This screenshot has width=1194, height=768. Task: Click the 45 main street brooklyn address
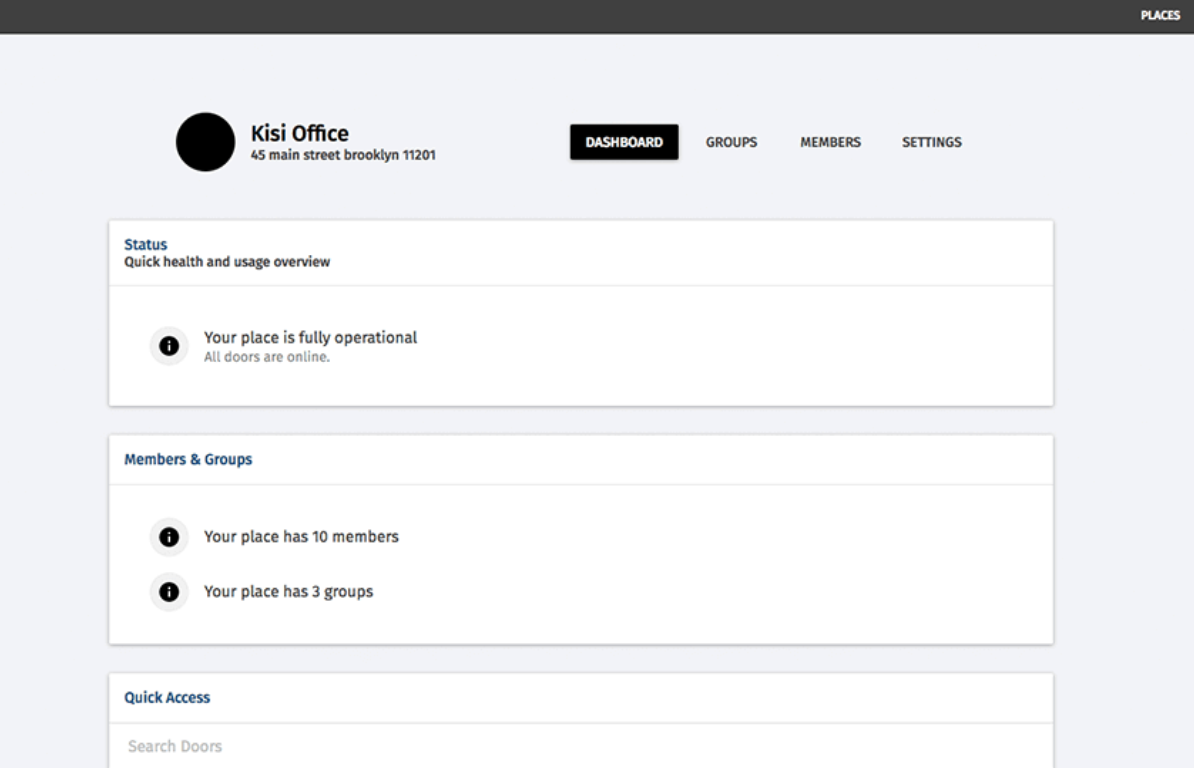342,156
